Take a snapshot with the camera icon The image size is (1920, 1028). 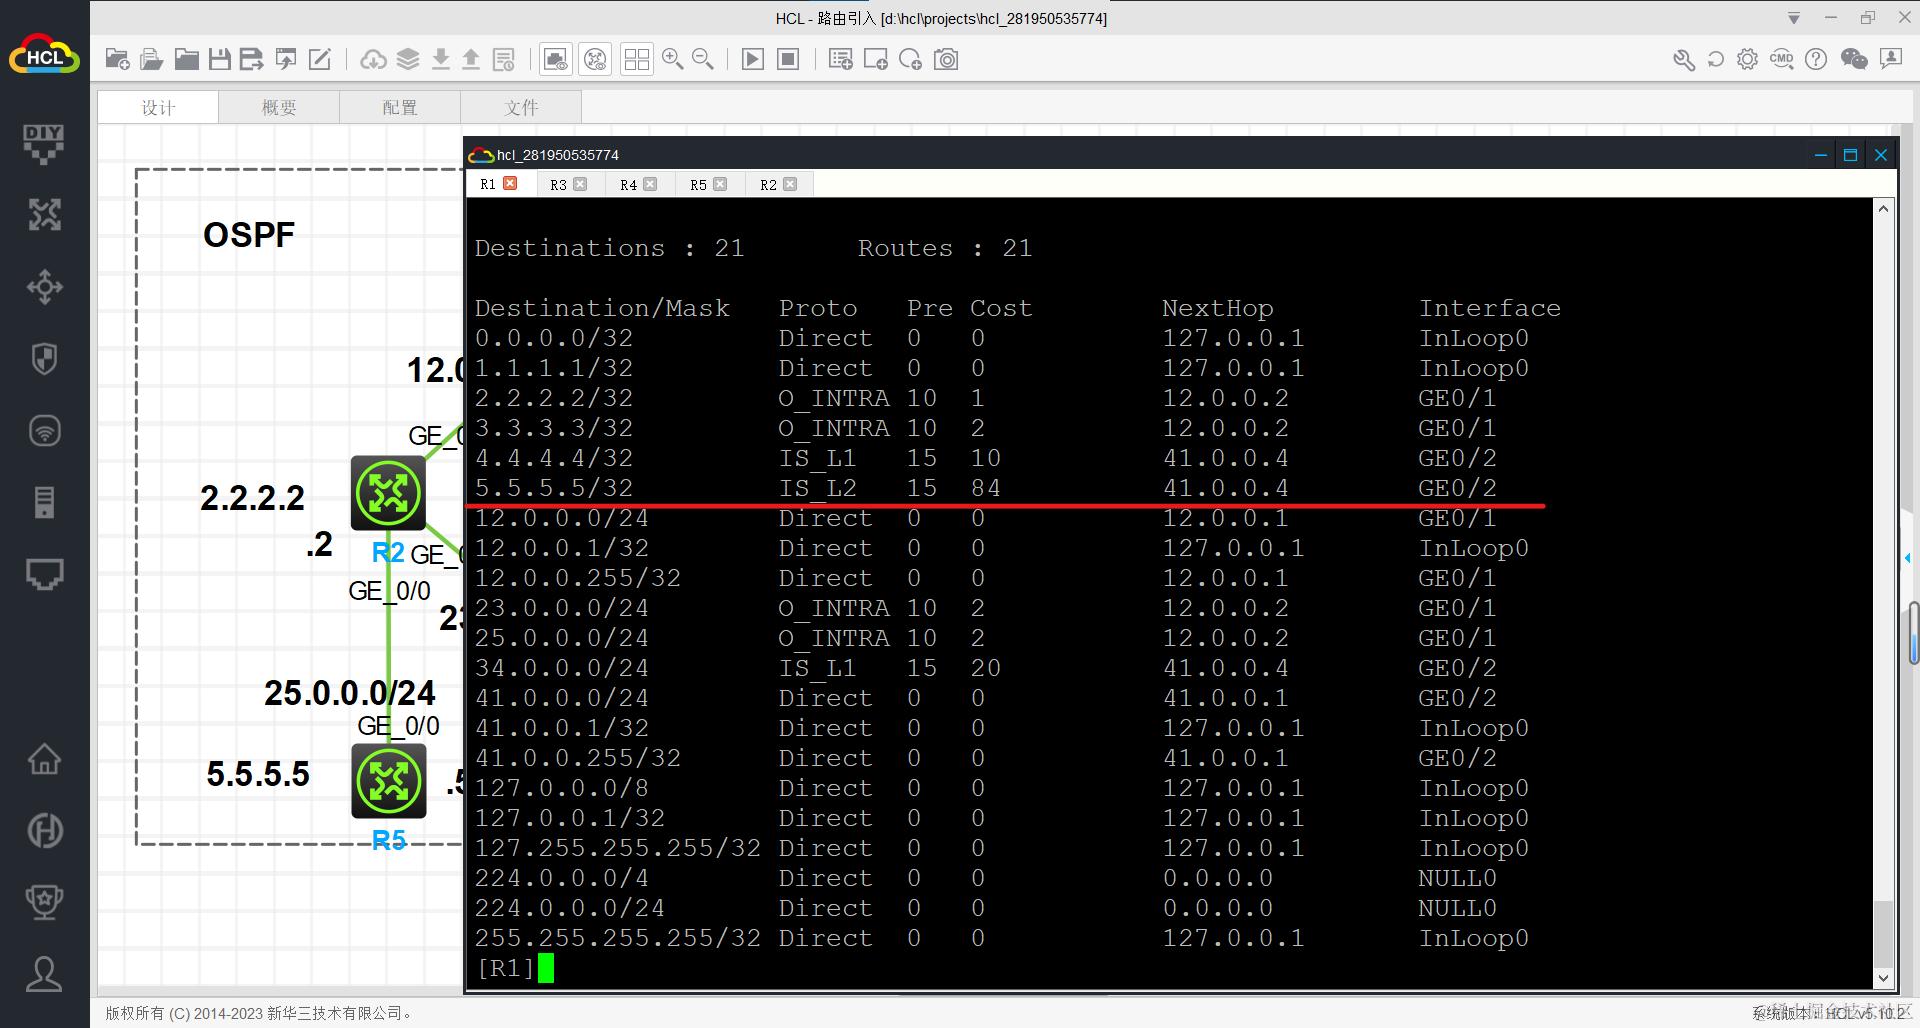(946, 59)
